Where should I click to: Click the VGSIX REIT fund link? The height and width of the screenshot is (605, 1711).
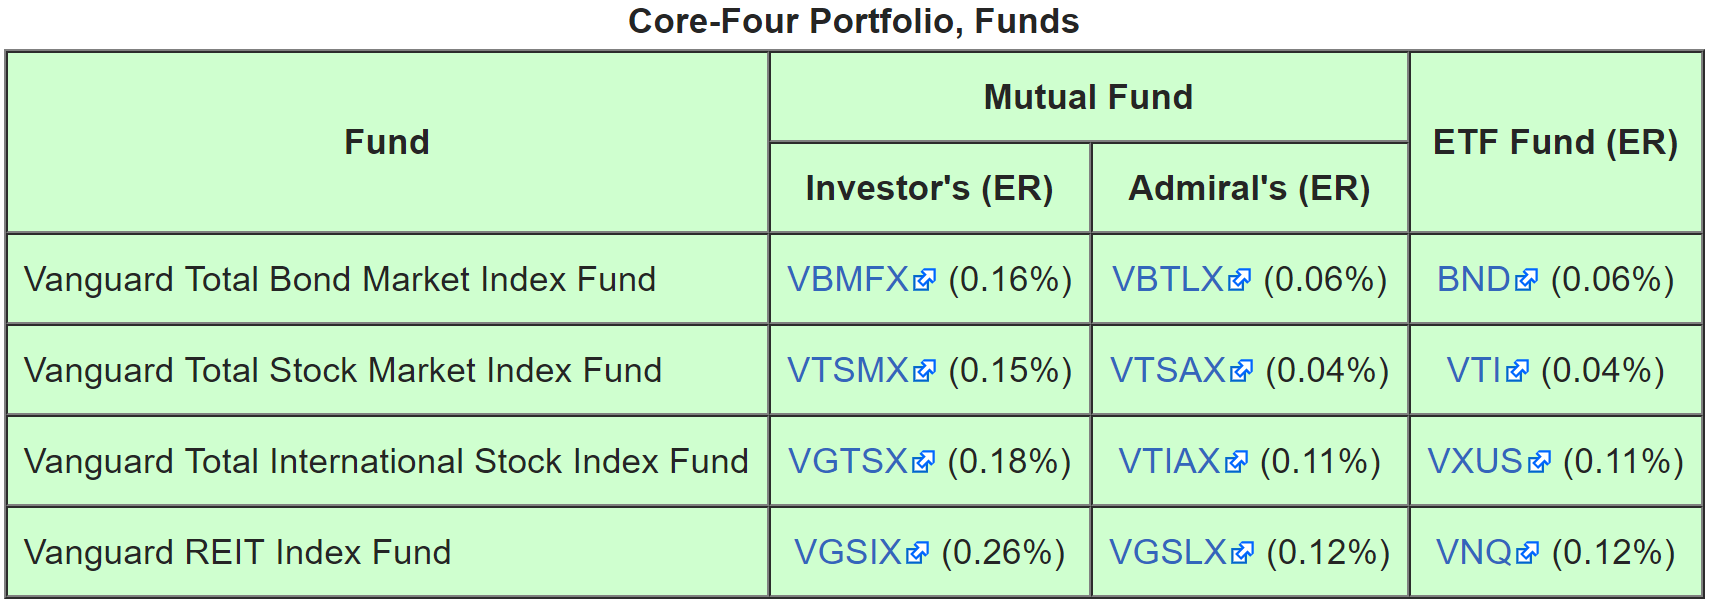click(x=848, y=553)
